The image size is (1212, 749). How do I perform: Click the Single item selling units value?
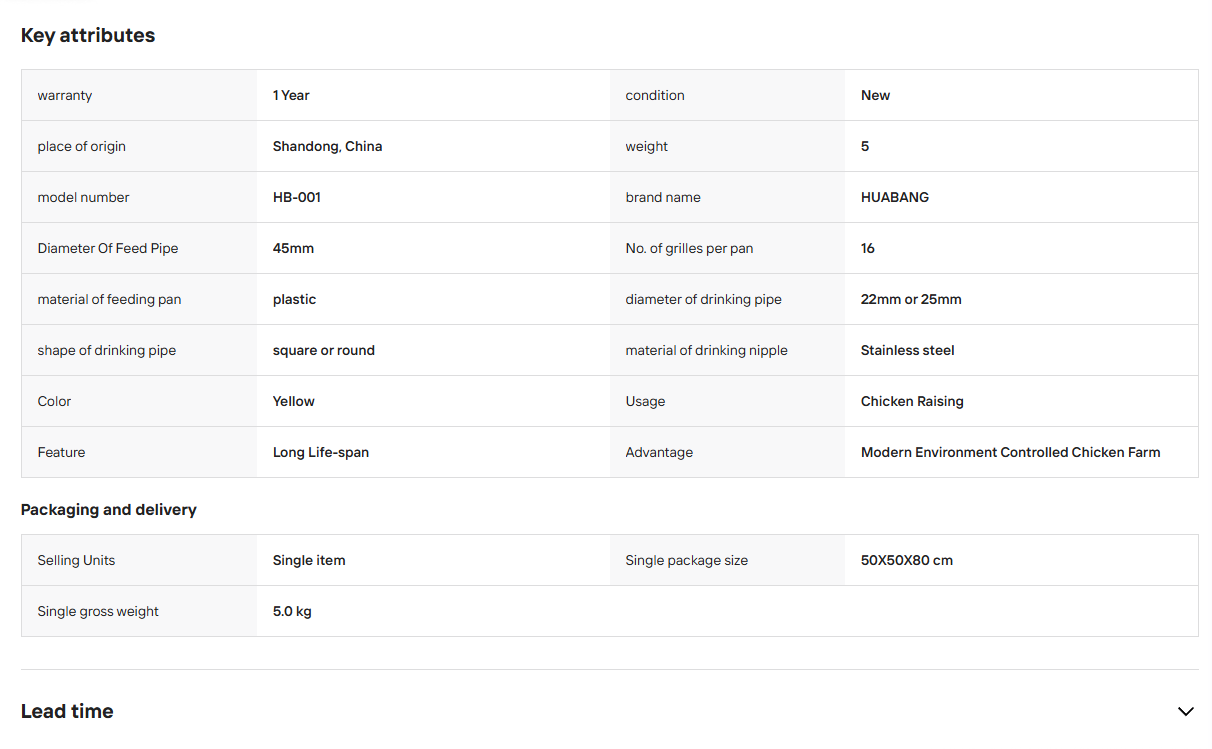click(309, 560)
